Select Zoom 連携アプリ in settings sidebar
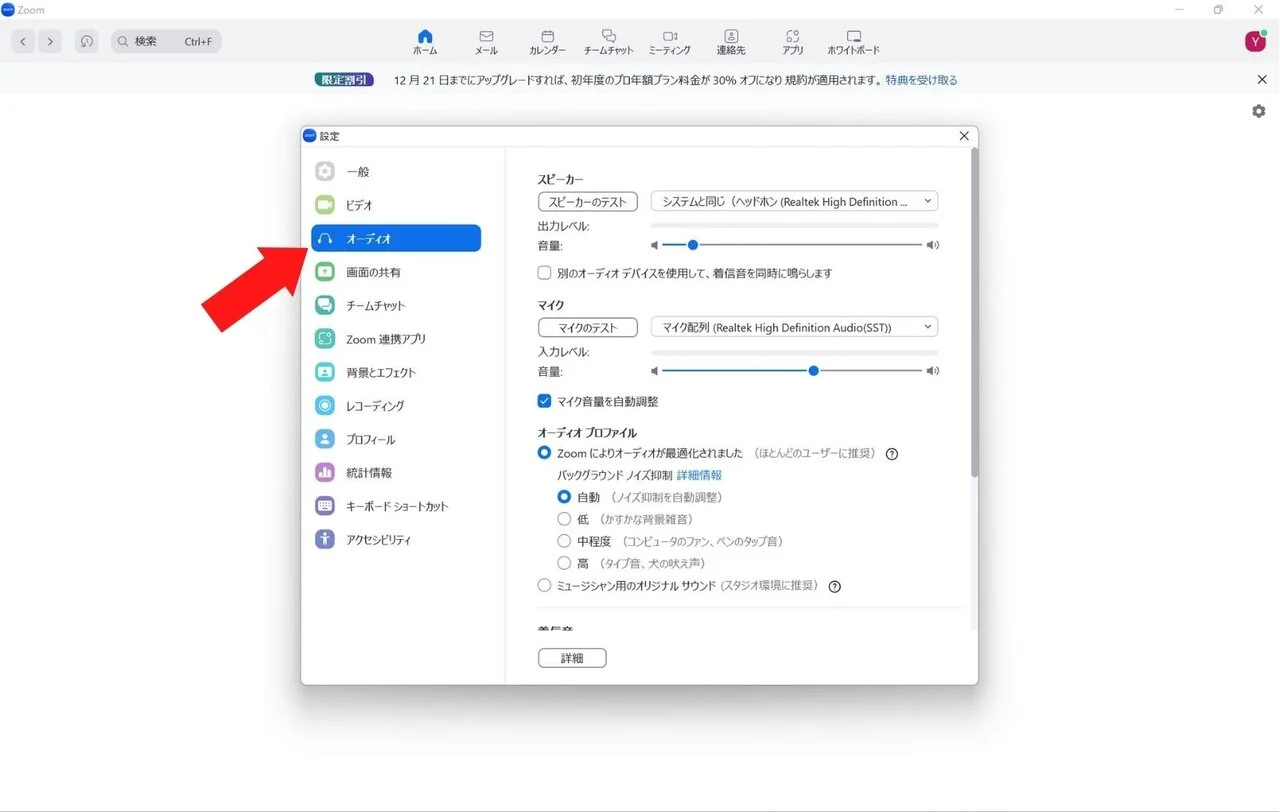The width and height of the screenshot is (1280, 812). click(x=396, y=339)
